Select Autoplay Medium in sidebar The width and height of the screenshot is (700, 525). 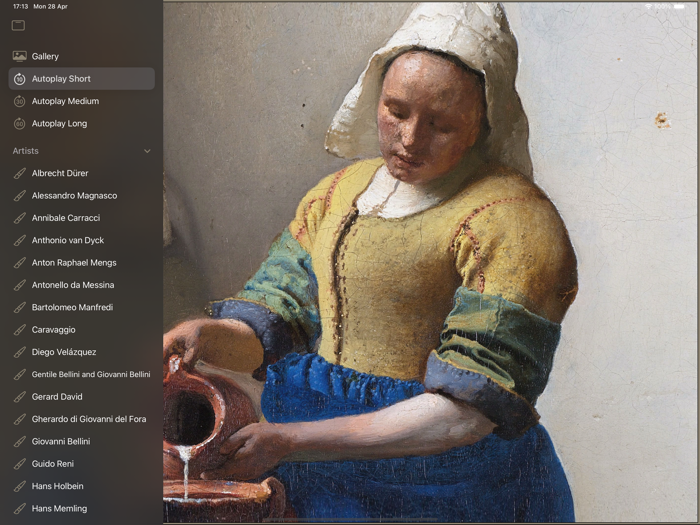click(x=82, y=101)
